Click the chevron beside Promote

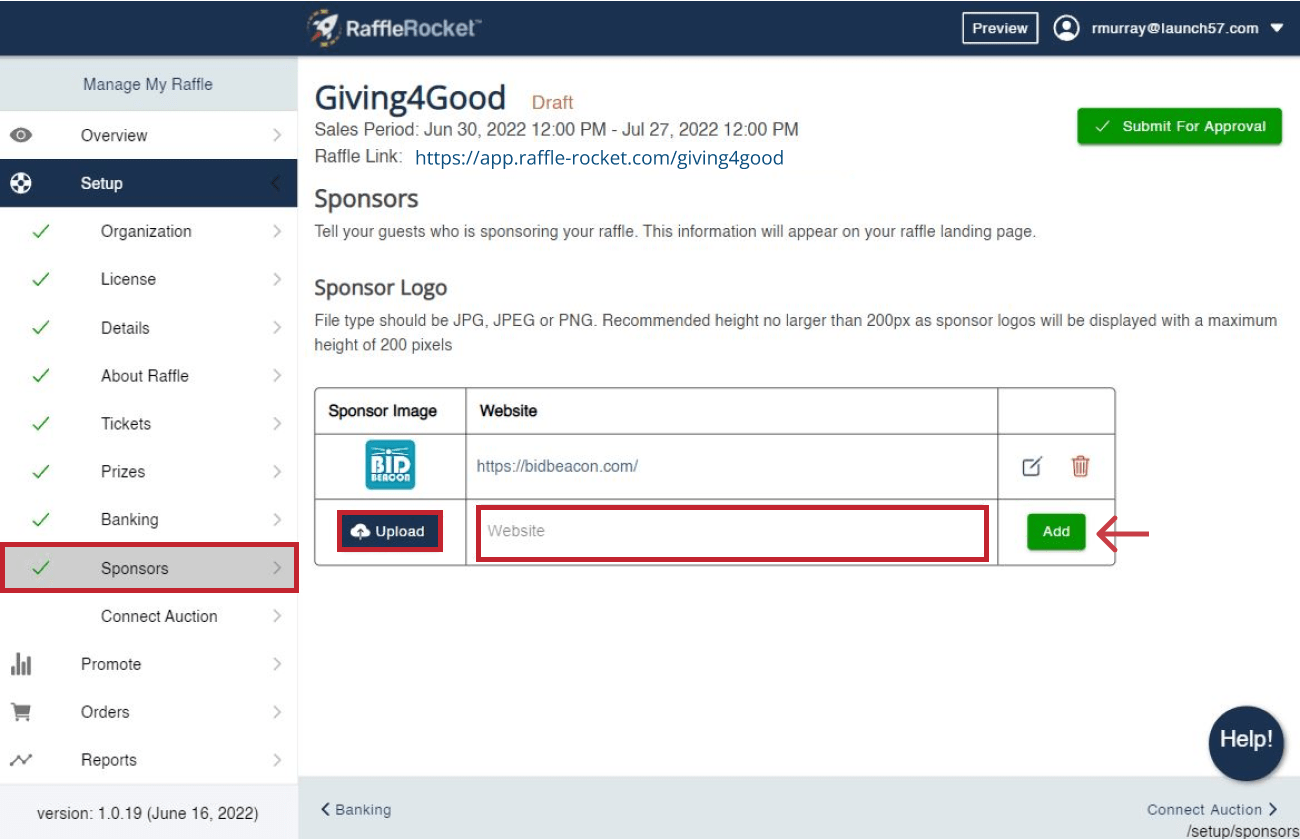(x=277, y=664)
